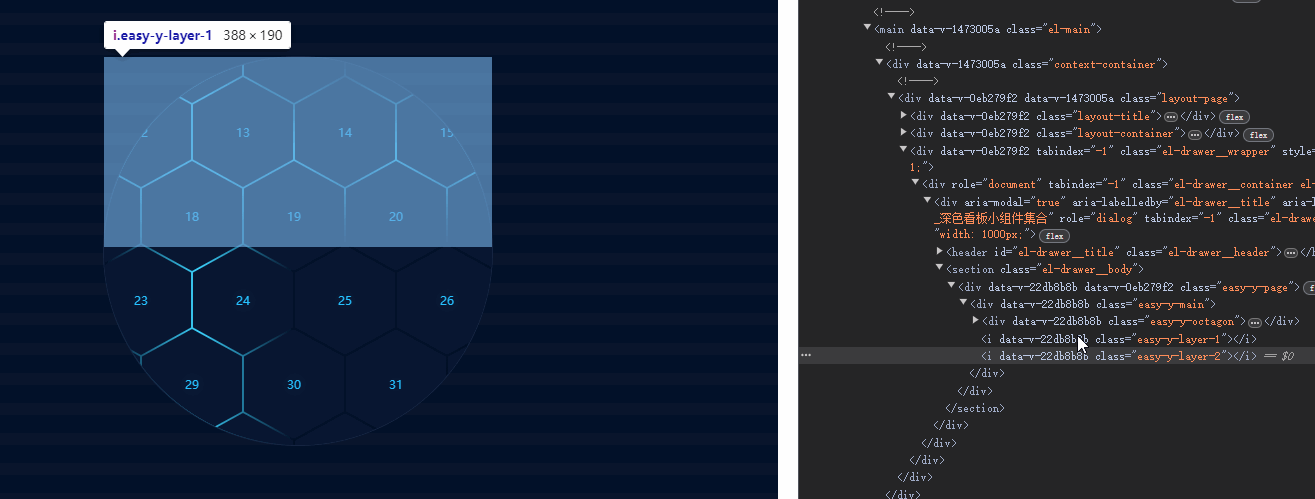Image resolution: width=1315 pixels, height=499 pixels.
Task: Click ellipsis button in layout-container row
Action: pos(1194,134)
